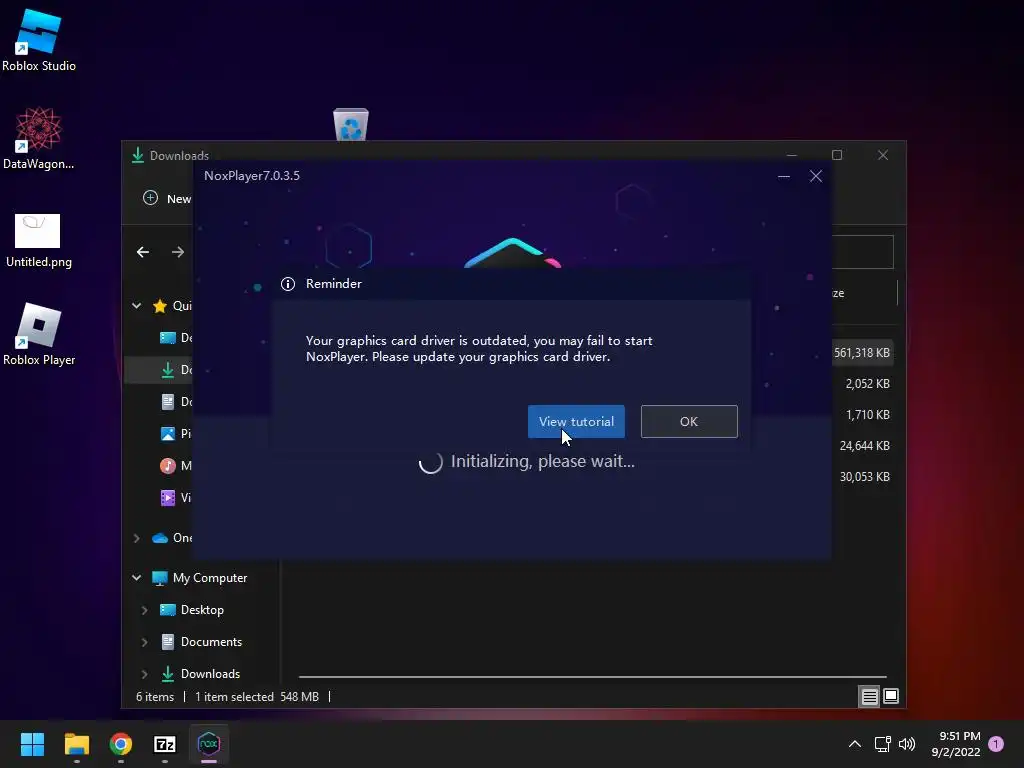
Task: Click the info icon beside Reminder title
Action: coord(288,284)
